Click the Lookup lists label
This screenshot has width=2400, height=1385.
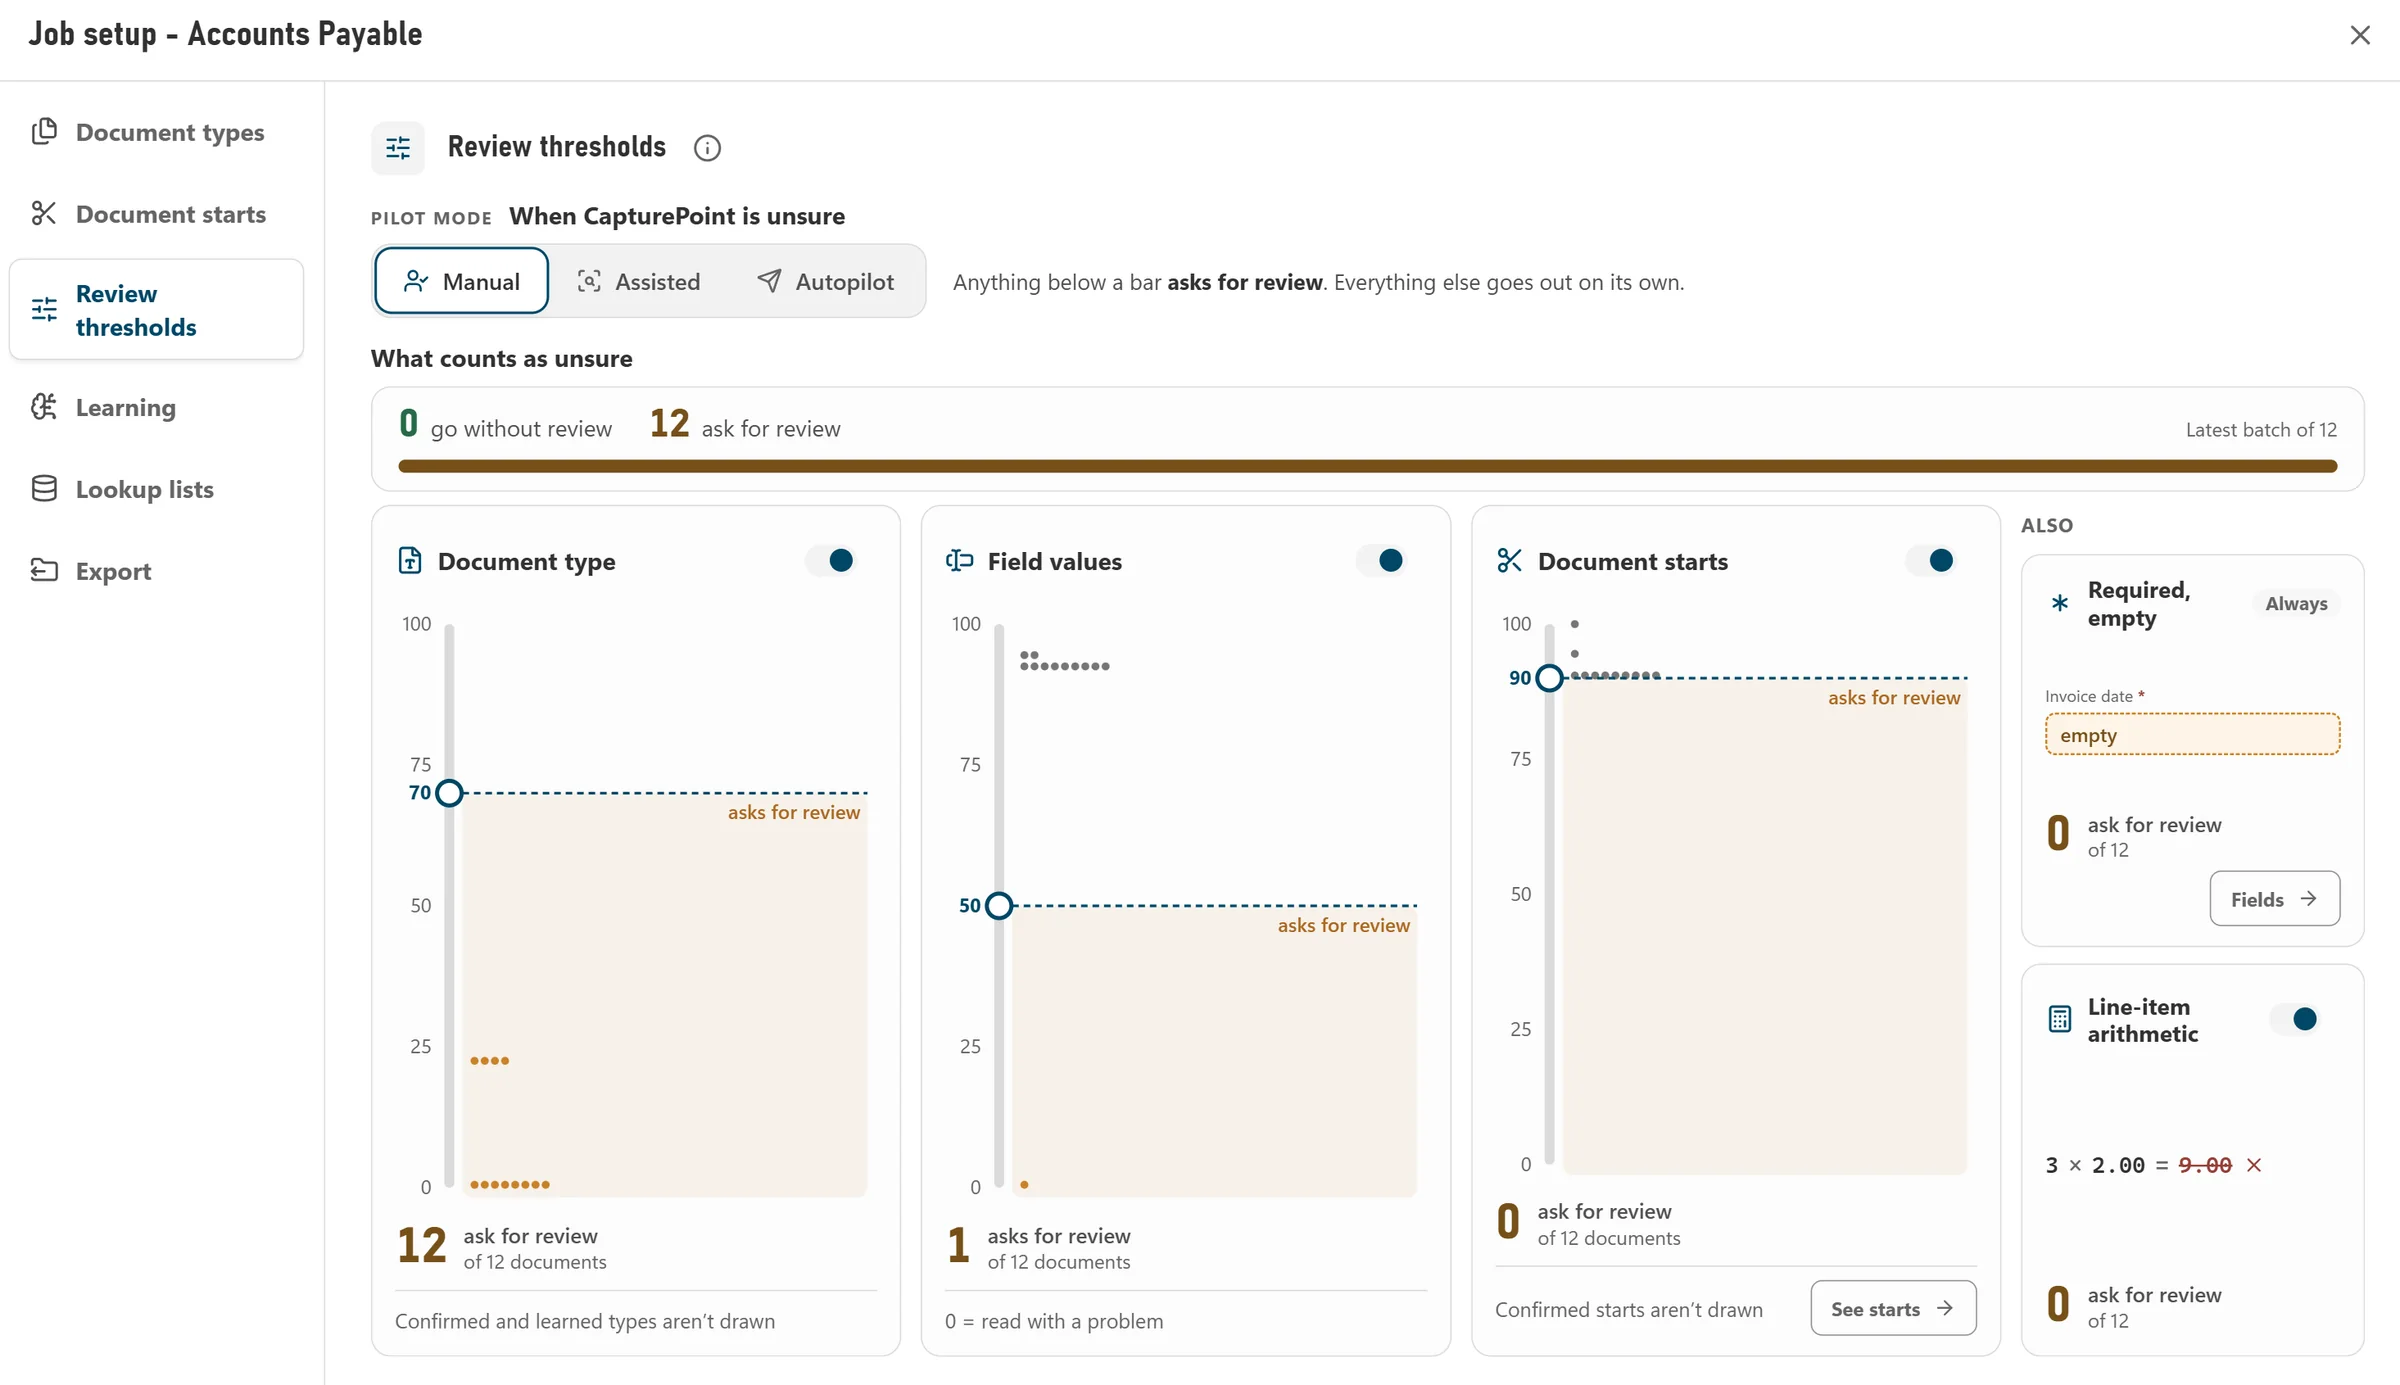(145, 489)
